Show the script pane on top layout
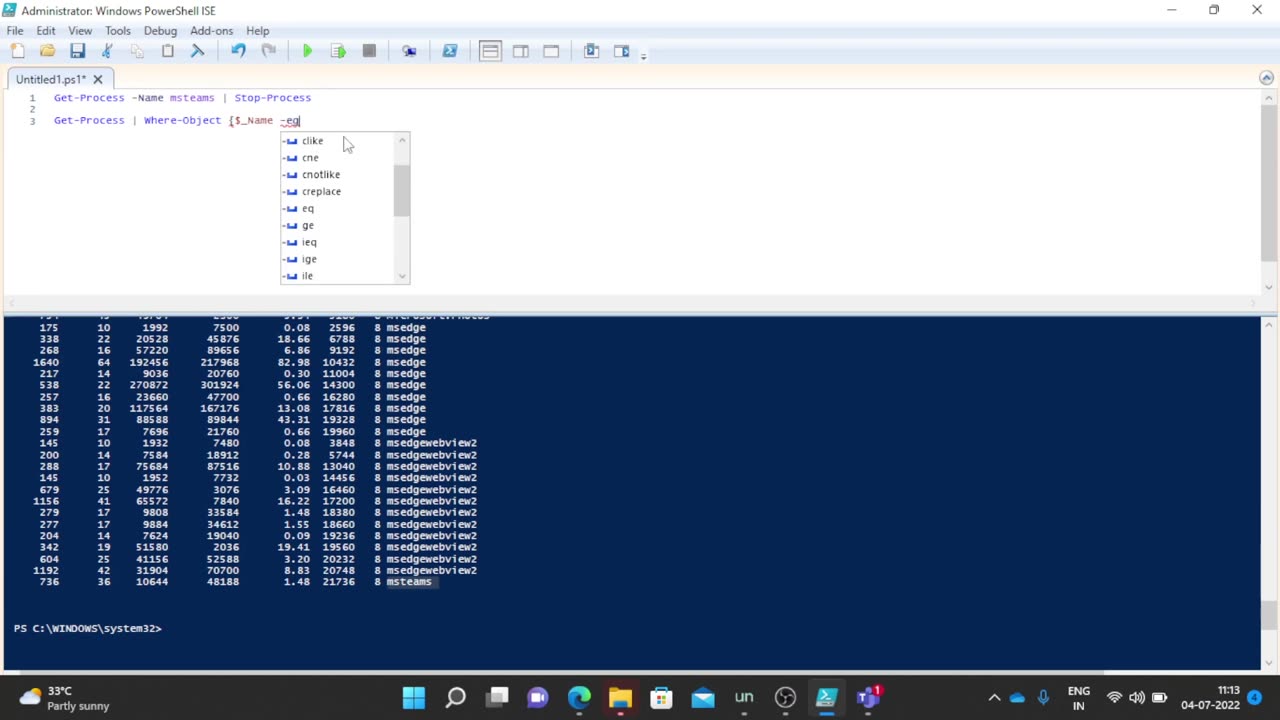Screen dimensions: 1280x720 [490, 51]
